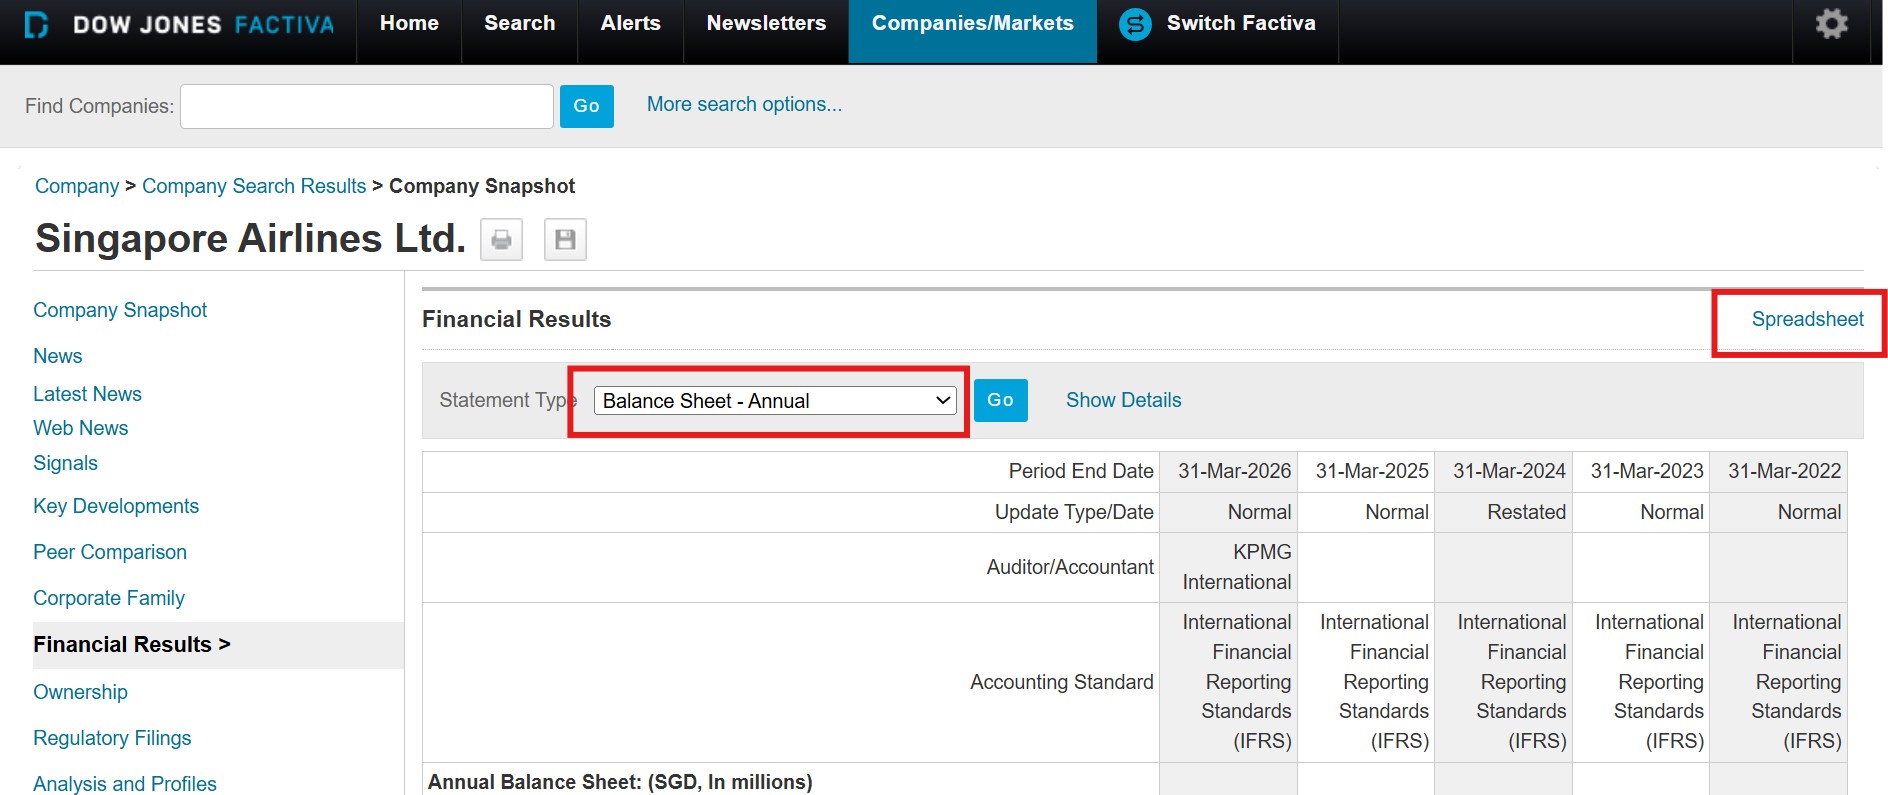Click the save disk icon
This screenshot has height=795, width=1888.
click(565, 239)
